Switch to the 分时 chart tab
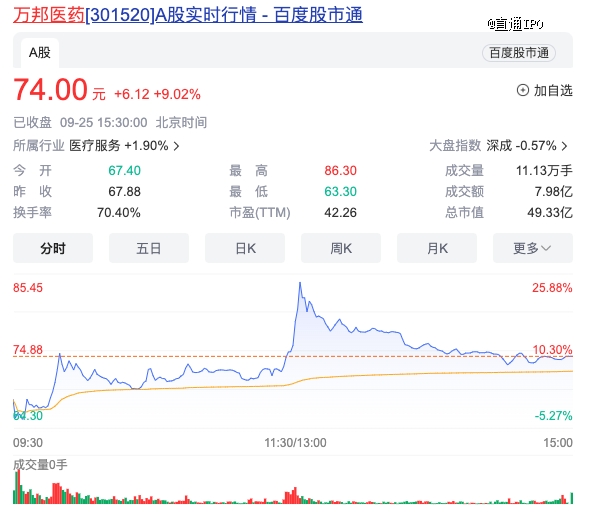Viewport: 599px width, 515px height. click(x=53, y=248)
